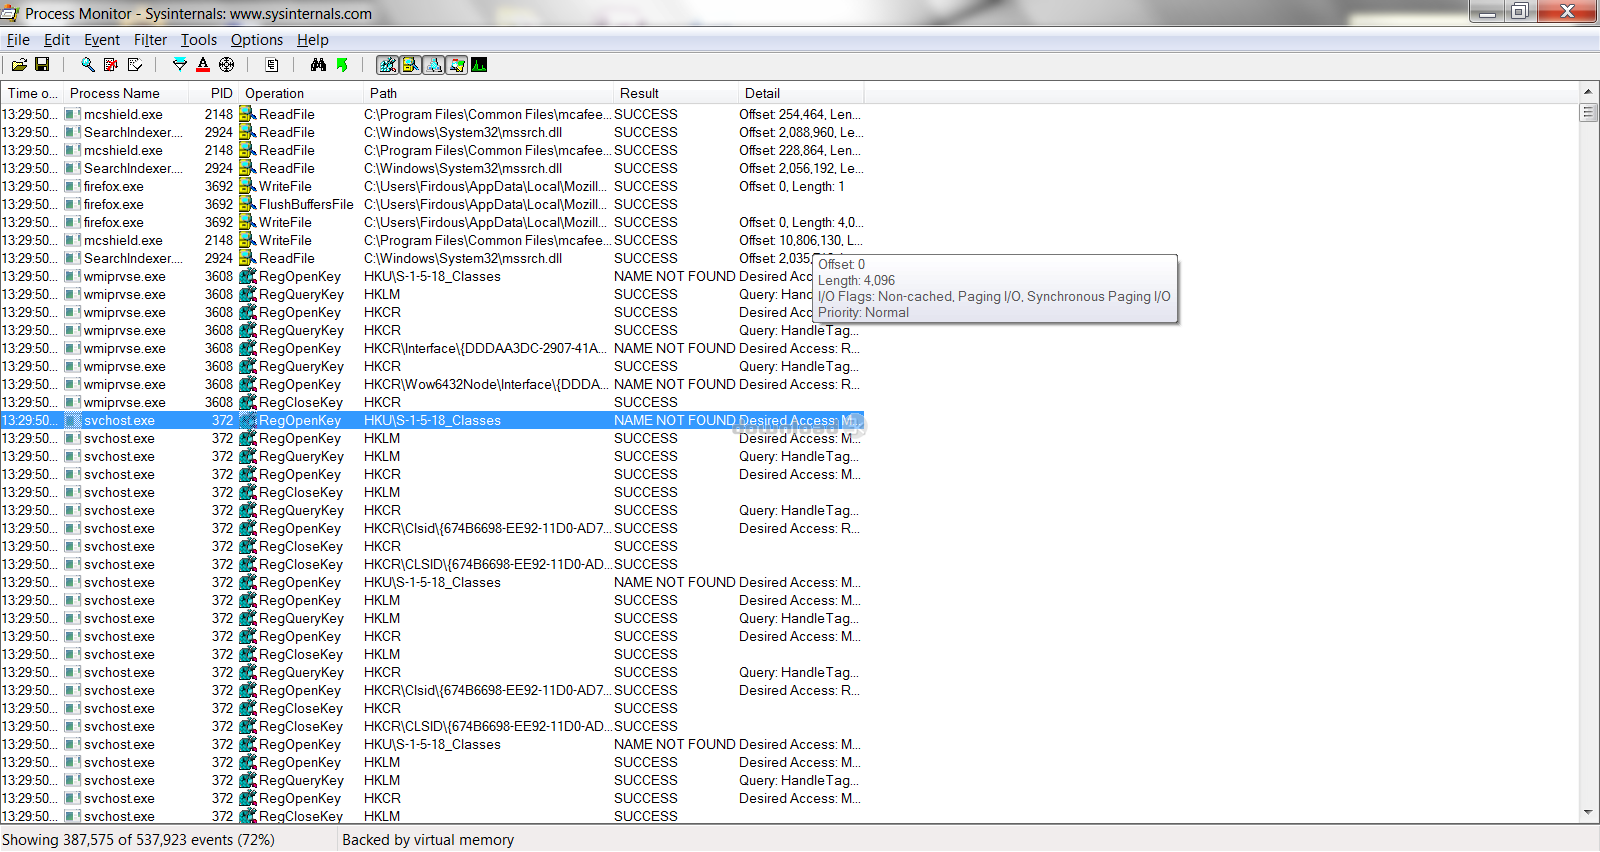Open Highlight settings red A icon
Screen dimensions: 1600x852
pyautogui.click(x=203, y=65)
